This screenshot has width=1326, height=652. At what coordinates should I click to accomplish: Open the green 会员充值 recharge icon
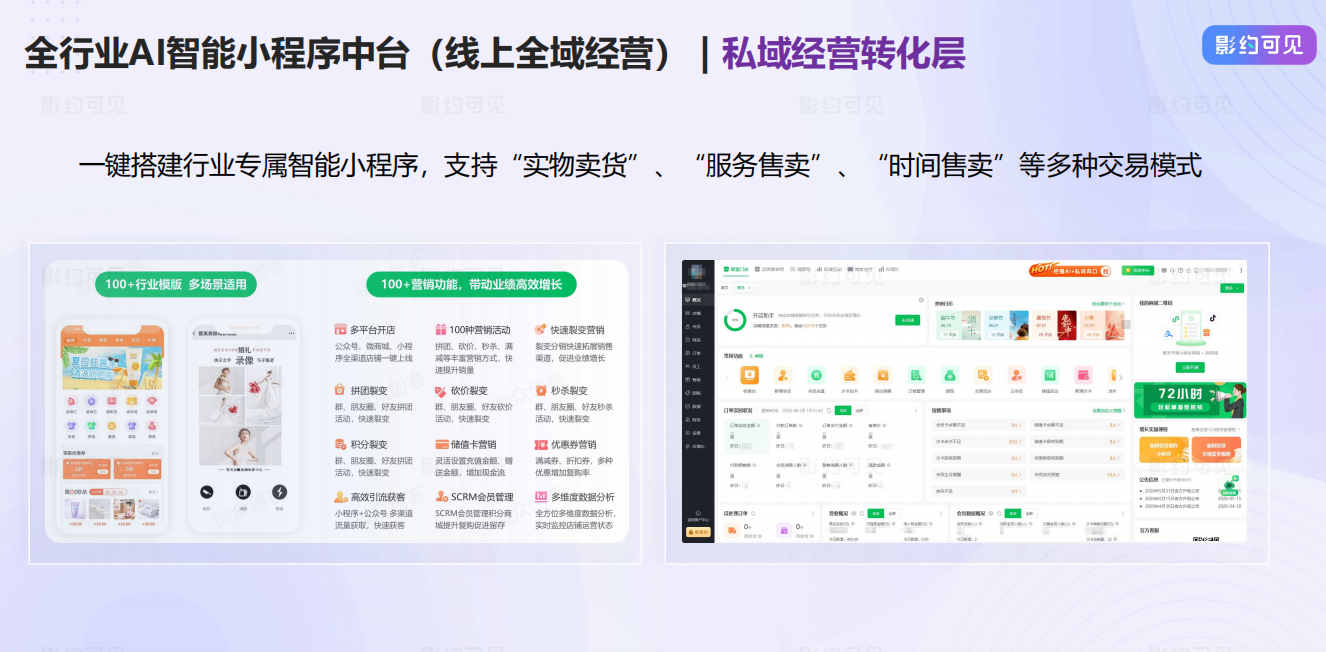[x=816, y=375]
